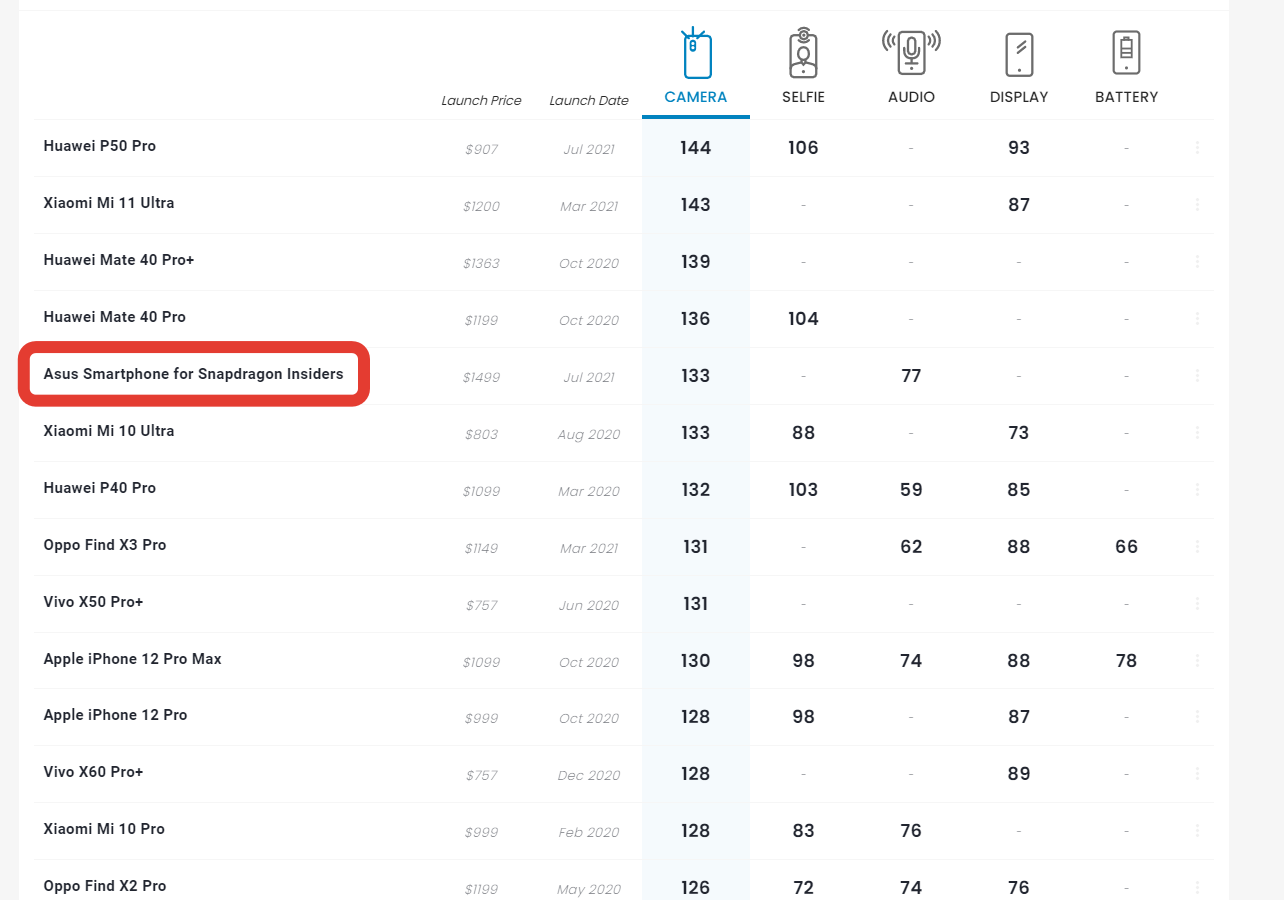The image size is (1284, 900).
Task: Click the Aug 2020 launch date cell
Action: (589, 435)
